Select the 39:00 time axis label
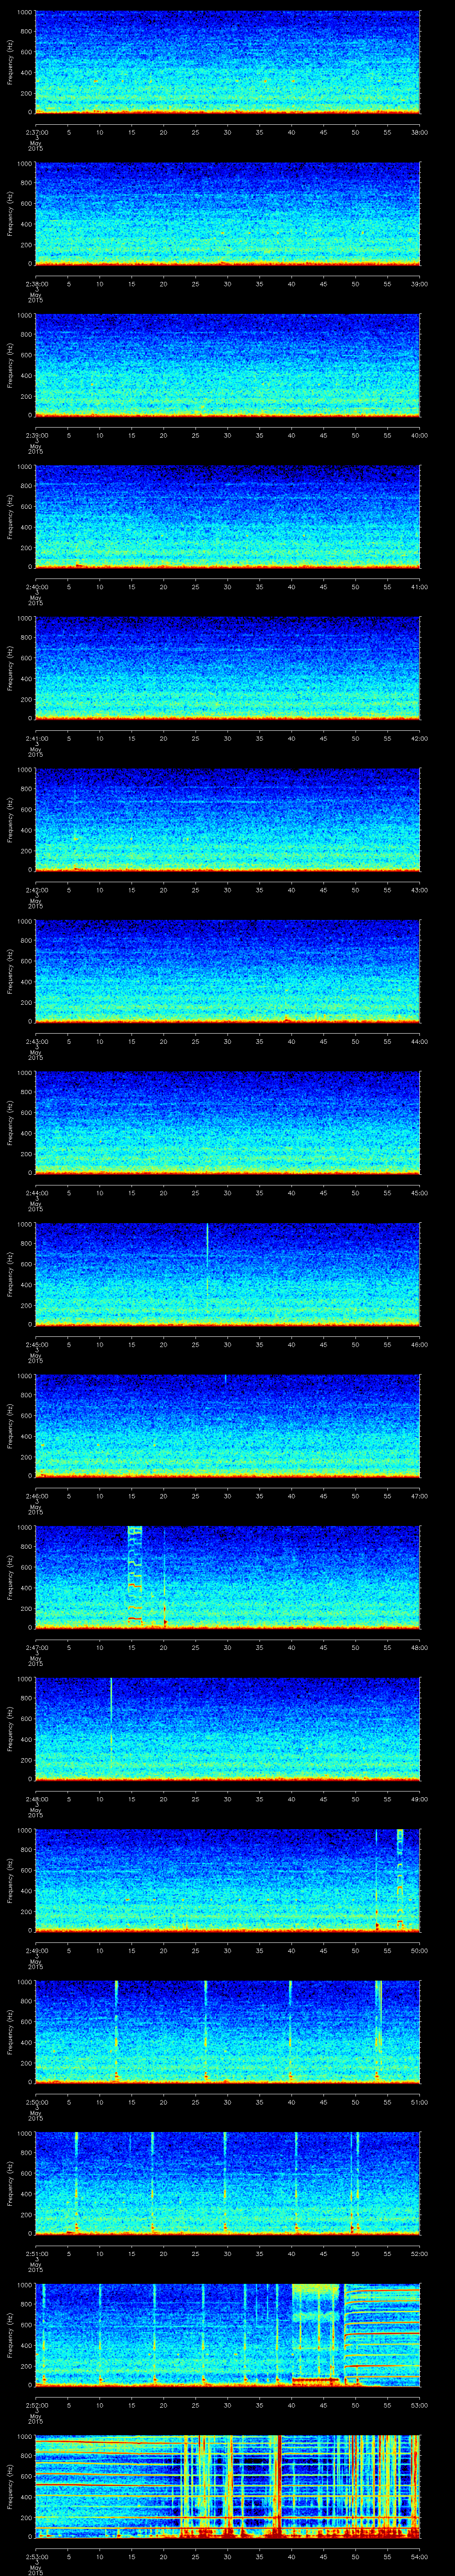The width and height of the screenshot is (455, 2576). (419, 284)
